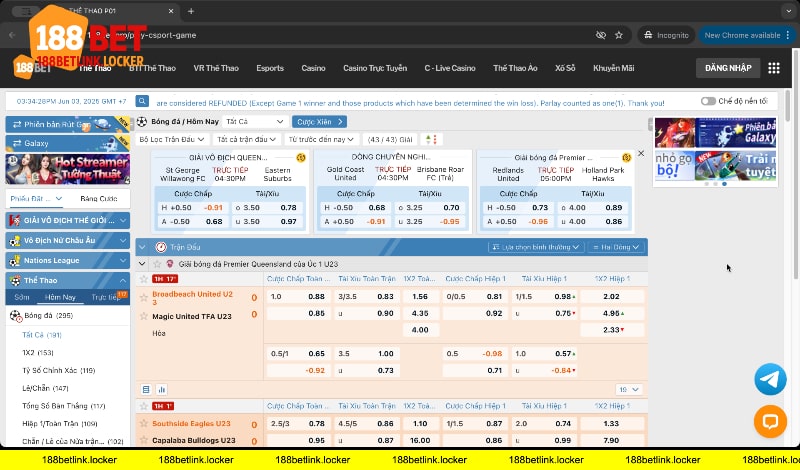The width and height of the screenshot is (800, 470).
Task: Switch to the Galaxy theme banner
Action: [67, 143]
